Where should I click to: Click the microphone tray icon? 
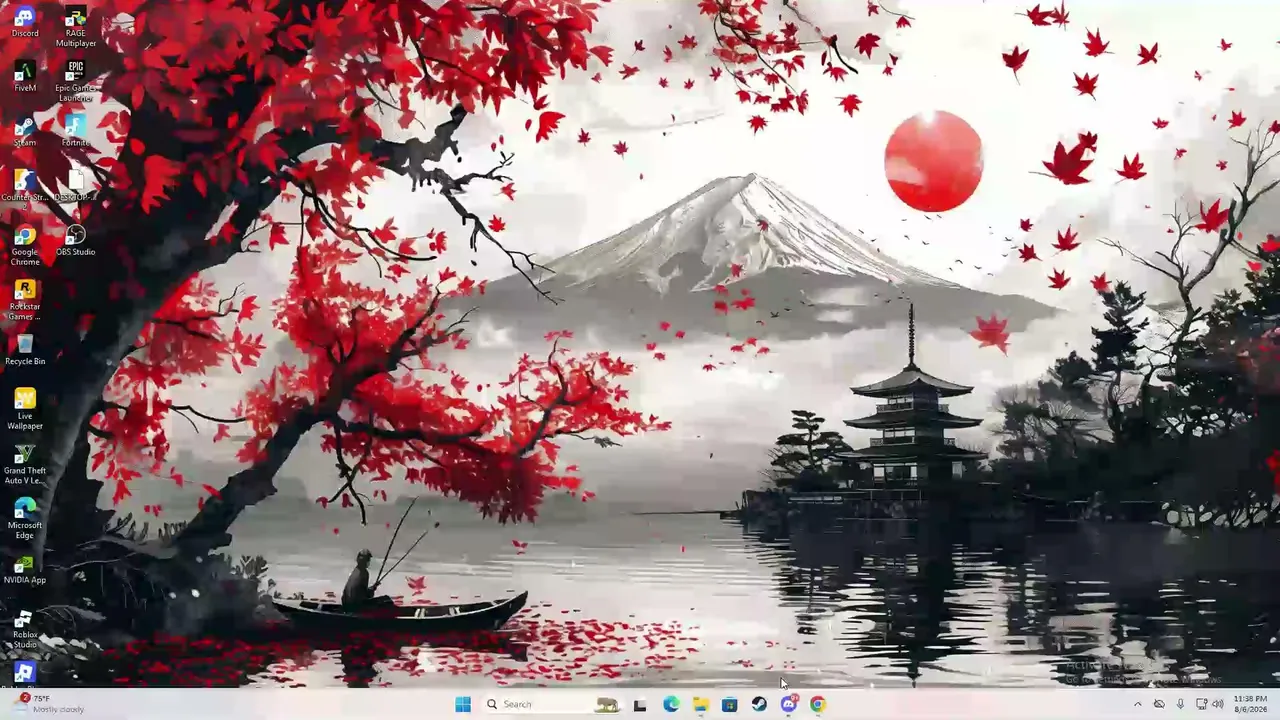(x=1181, y=704)
